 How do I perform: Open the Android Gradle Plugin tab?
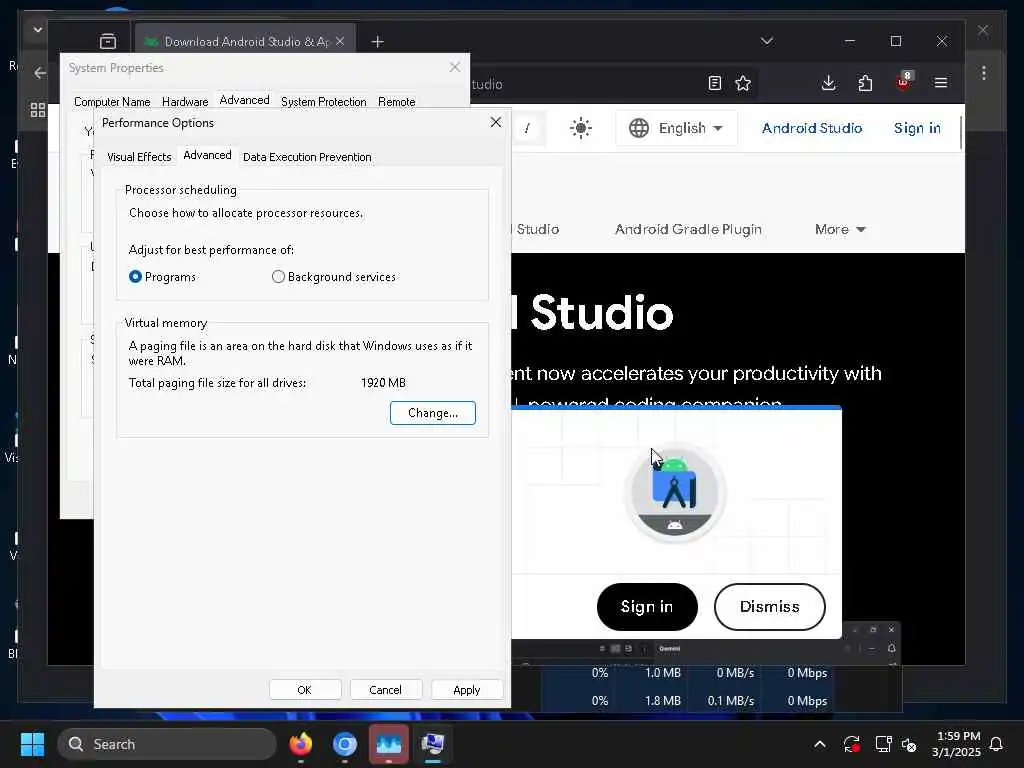click(688, 229)
